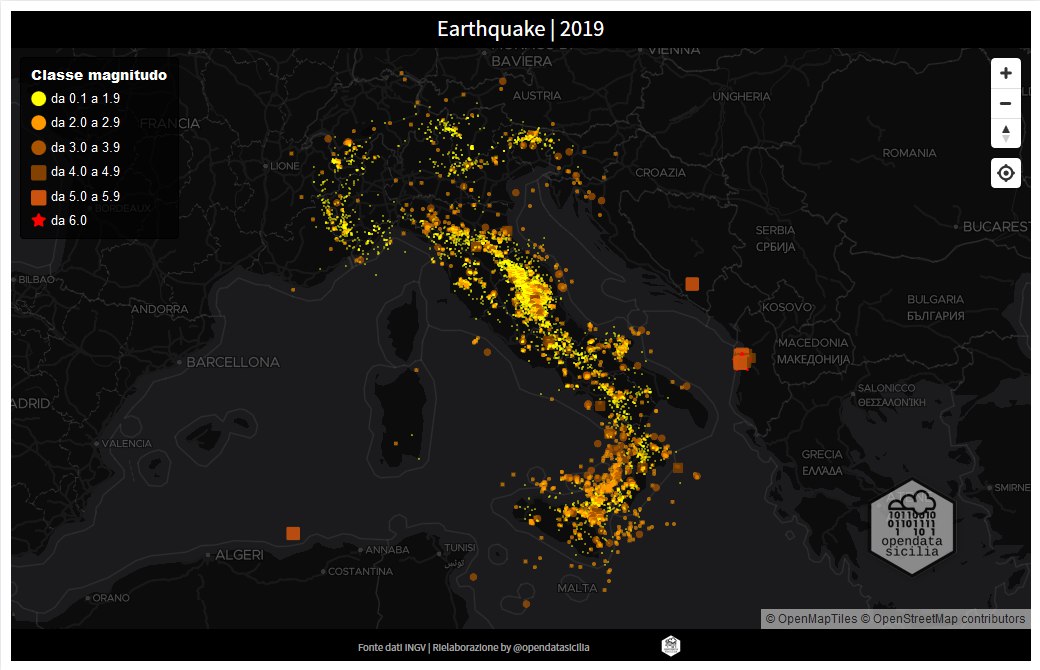Locate my position with the geolocate button
Screen dimensions: 1040x670
(x=1006, y=173)
